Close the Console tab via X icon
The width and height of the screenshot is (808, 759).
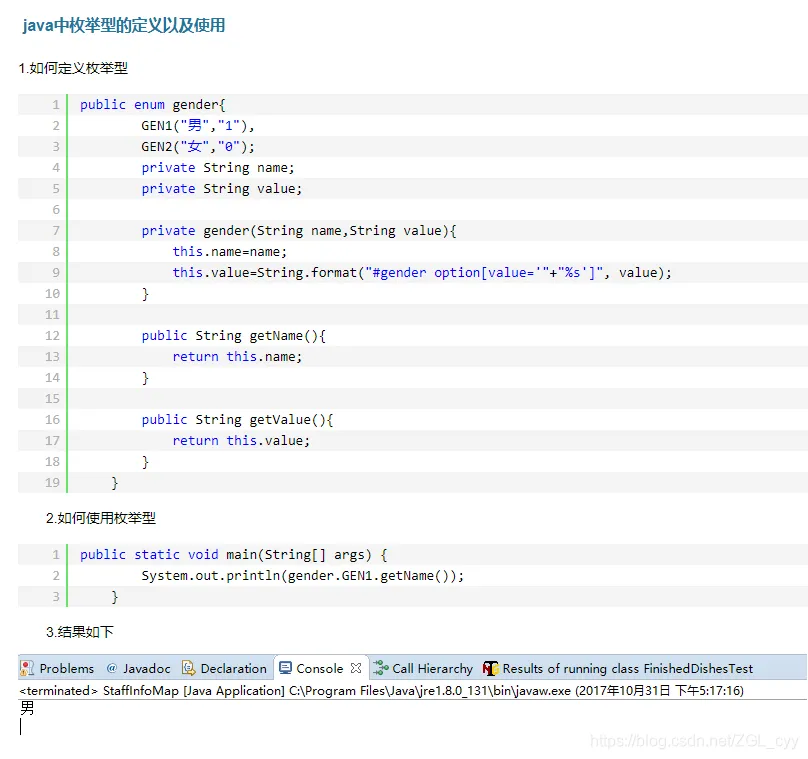[356, 668]
